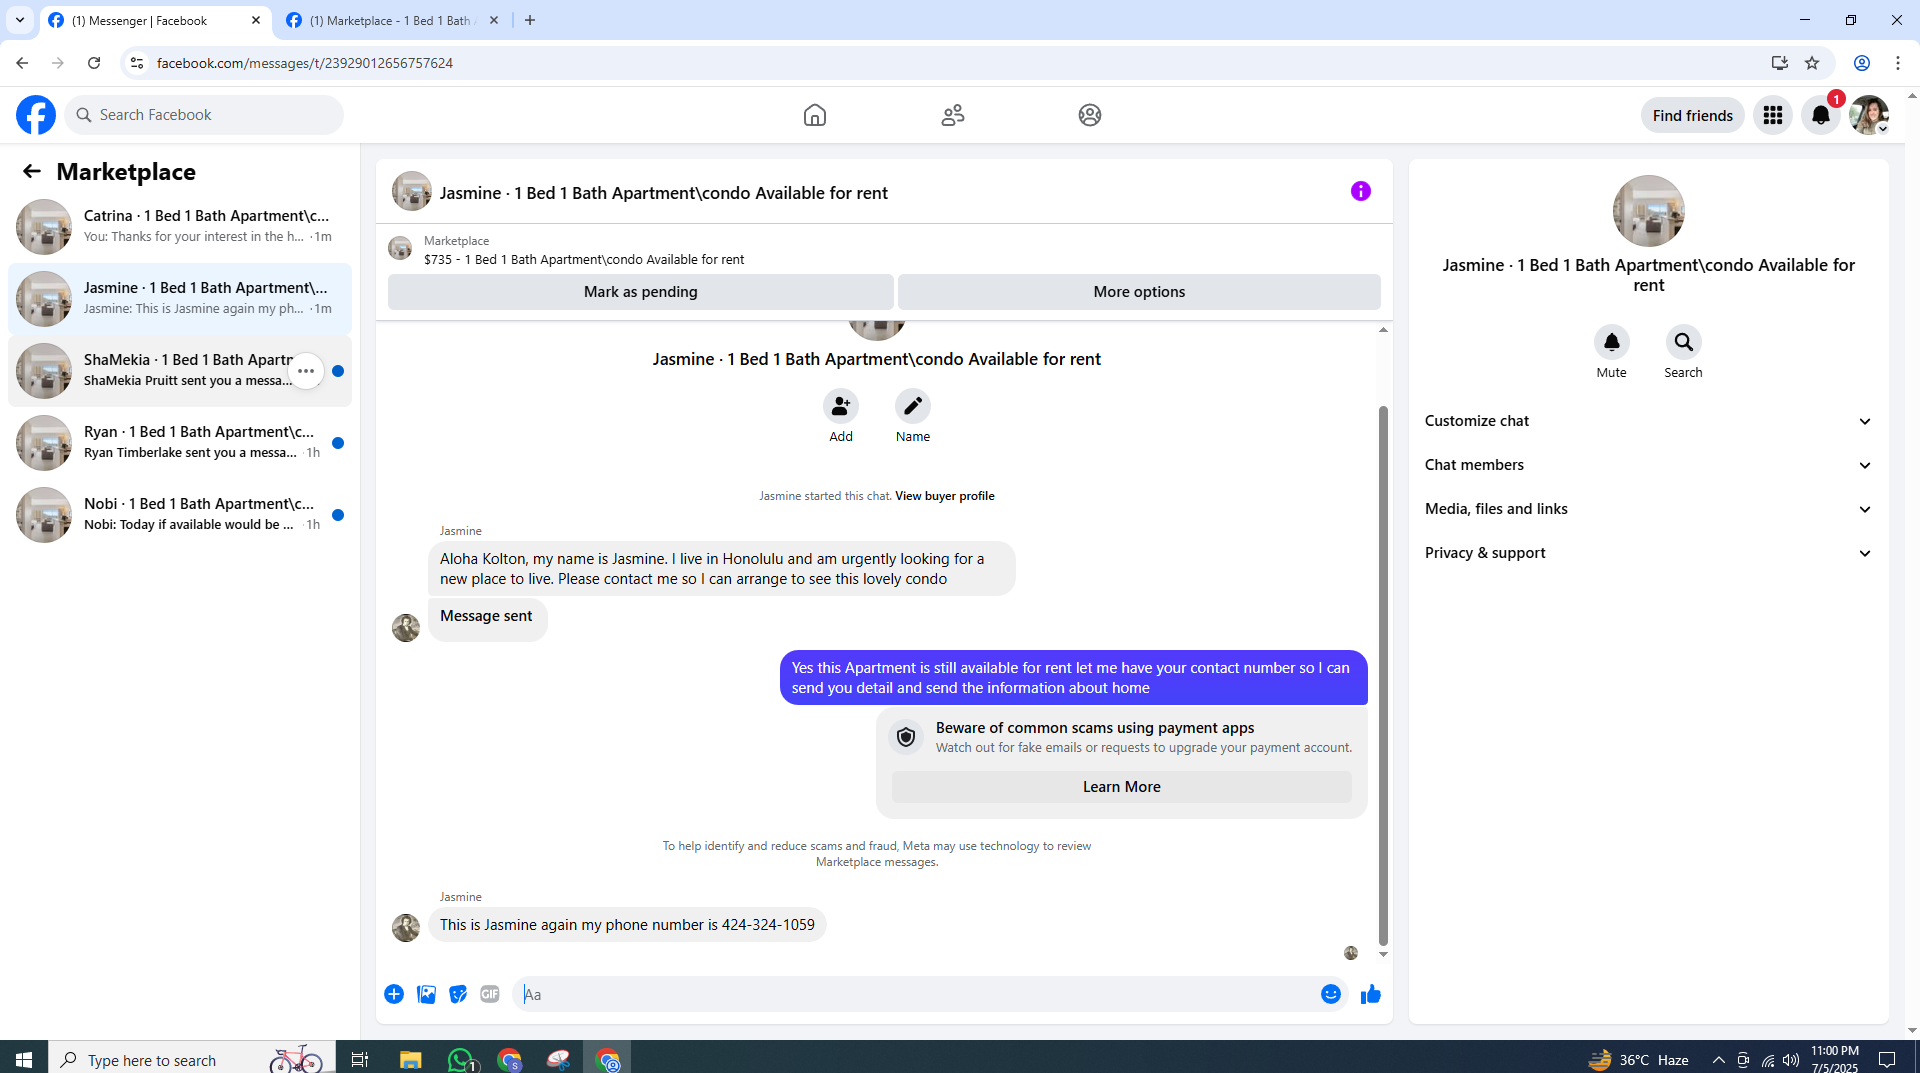The width and height of the screenshot is (1920, 1073).
Task: Open WhatsApp from the taskbar
Action: [x=462, y=1059]
